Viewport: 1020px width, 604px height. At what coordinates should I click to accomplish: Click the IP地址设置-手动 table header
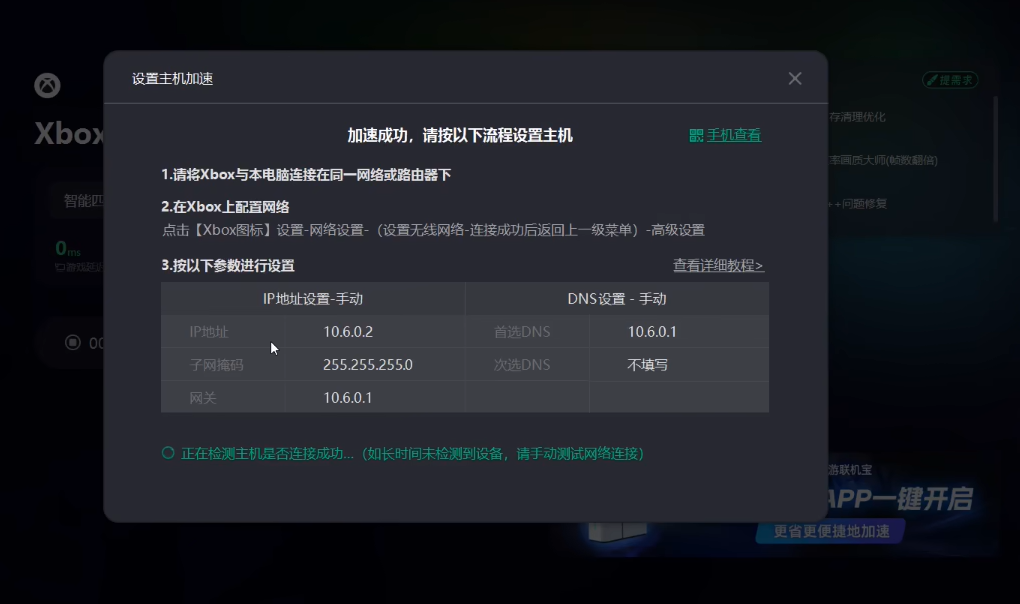pos(313,298)
